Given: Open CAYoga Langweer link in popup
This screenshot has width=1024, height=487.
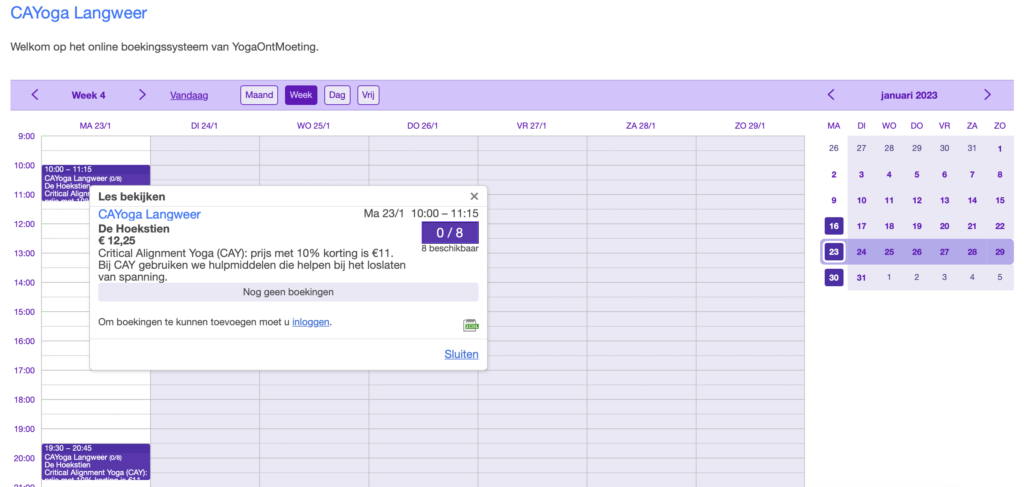Looking at the screenshot, I should (x=150, y=214).
